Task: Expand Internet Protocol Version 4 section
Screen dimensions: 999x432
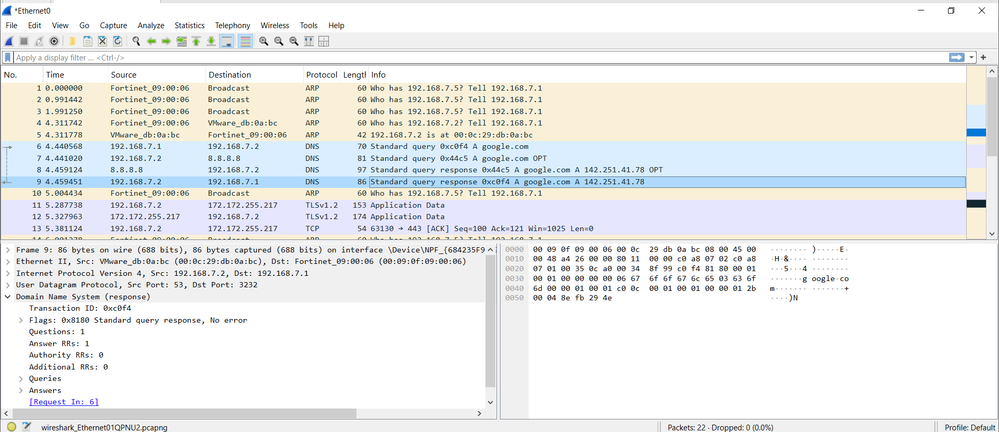Action: point(8,273)
